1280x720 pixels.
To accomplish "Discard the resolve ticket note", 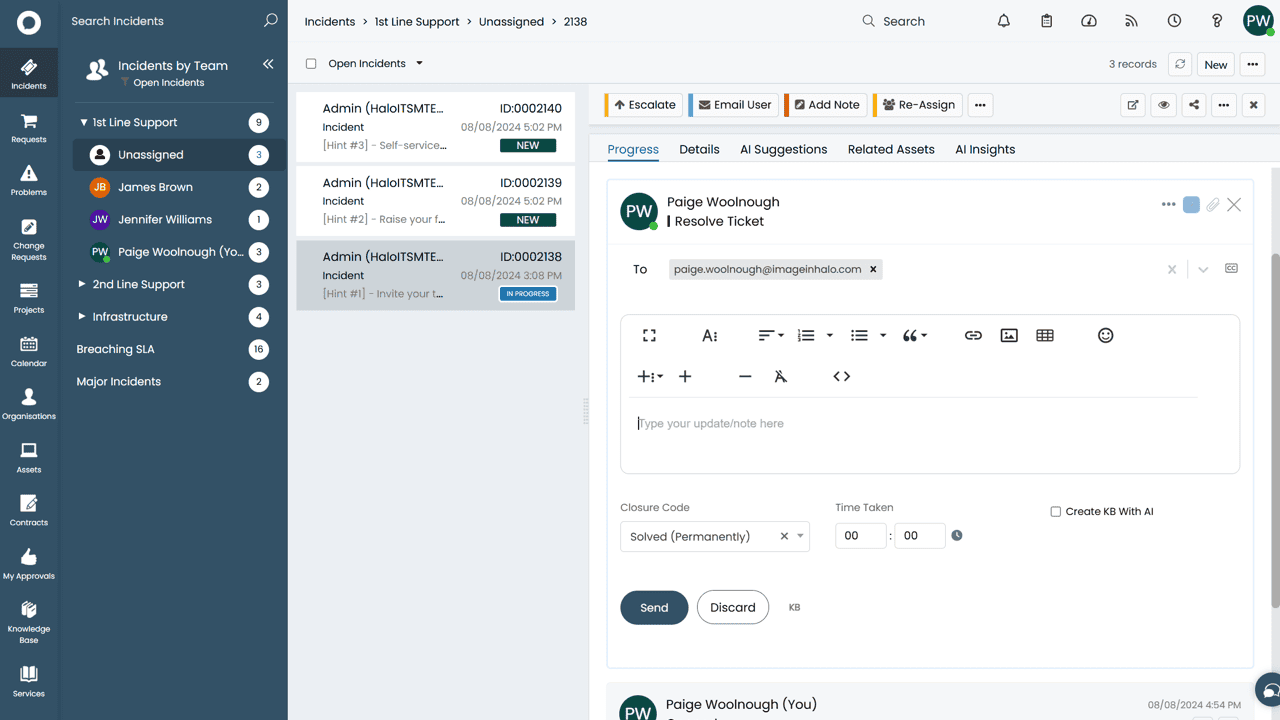I will tap(733, 608).
